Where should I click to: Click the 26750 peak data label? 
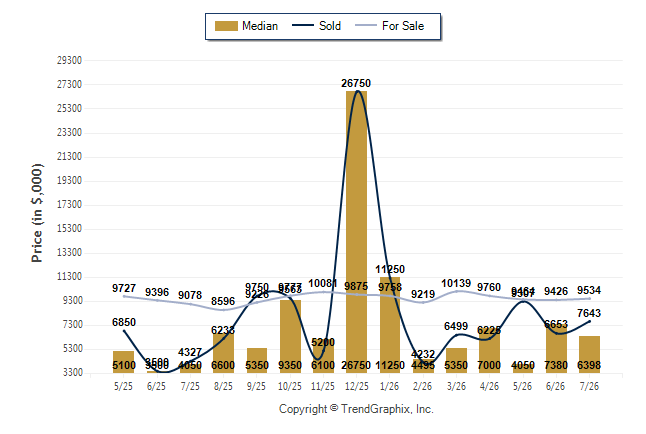point(356,83)
